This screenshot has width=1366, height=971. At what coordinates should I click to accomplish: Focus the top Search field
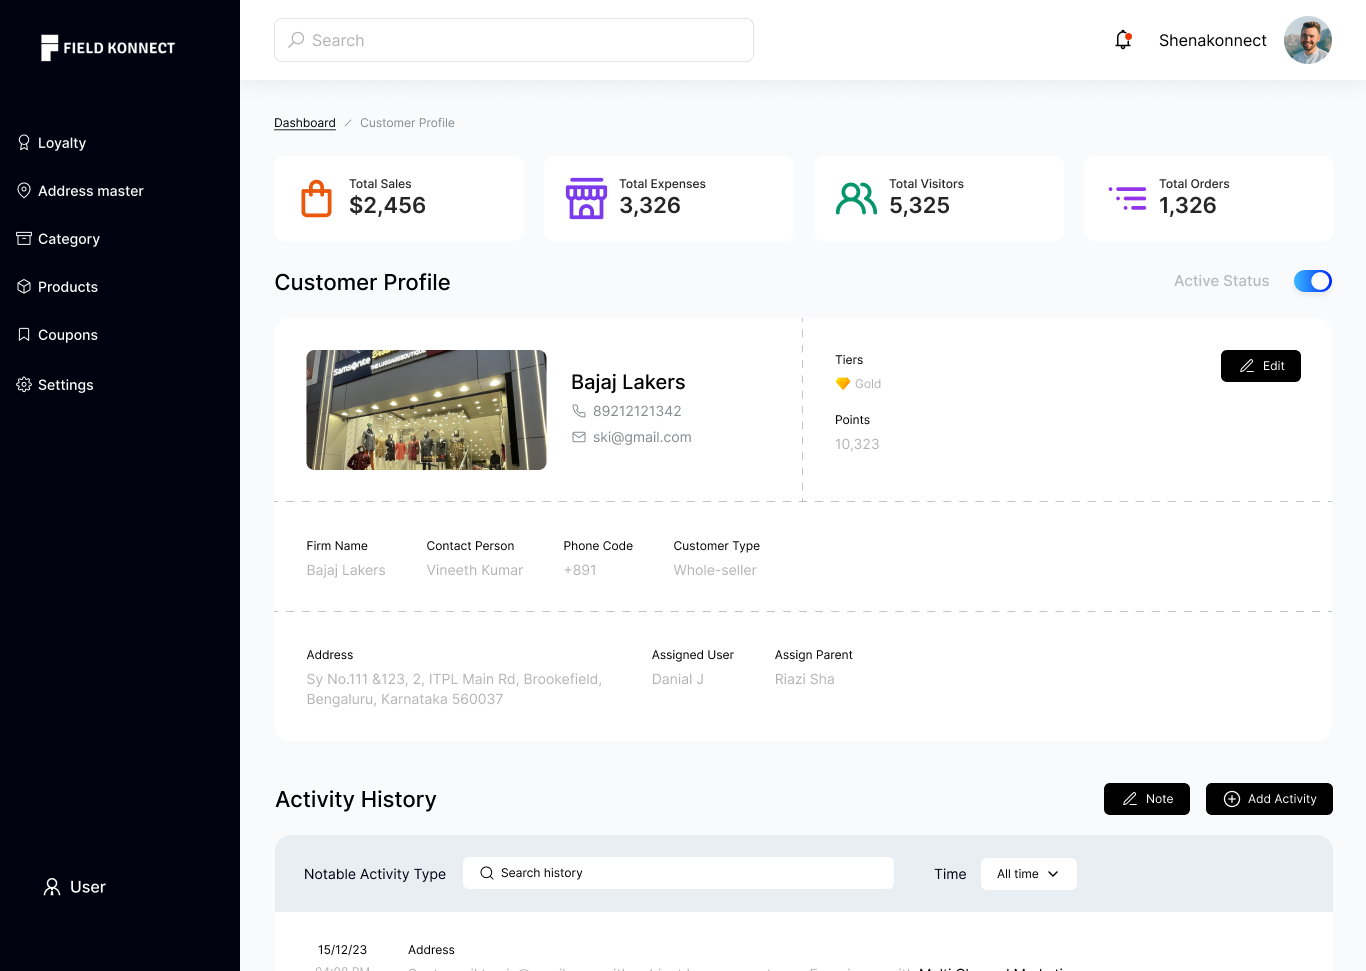click(514, 40)
